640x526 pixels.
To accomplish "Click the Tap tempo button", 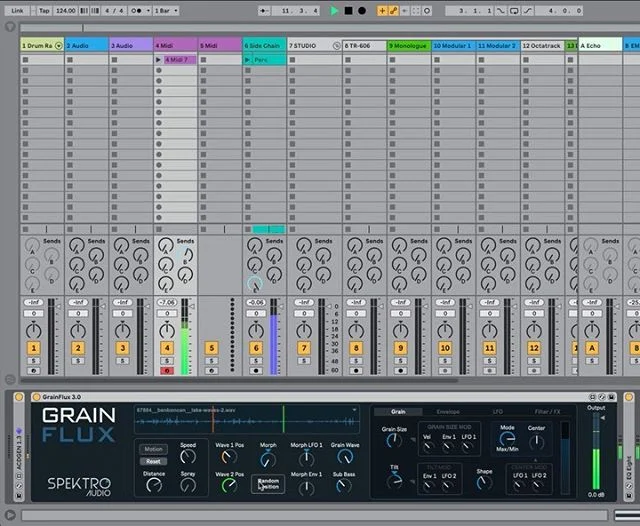I will point(44,11).
